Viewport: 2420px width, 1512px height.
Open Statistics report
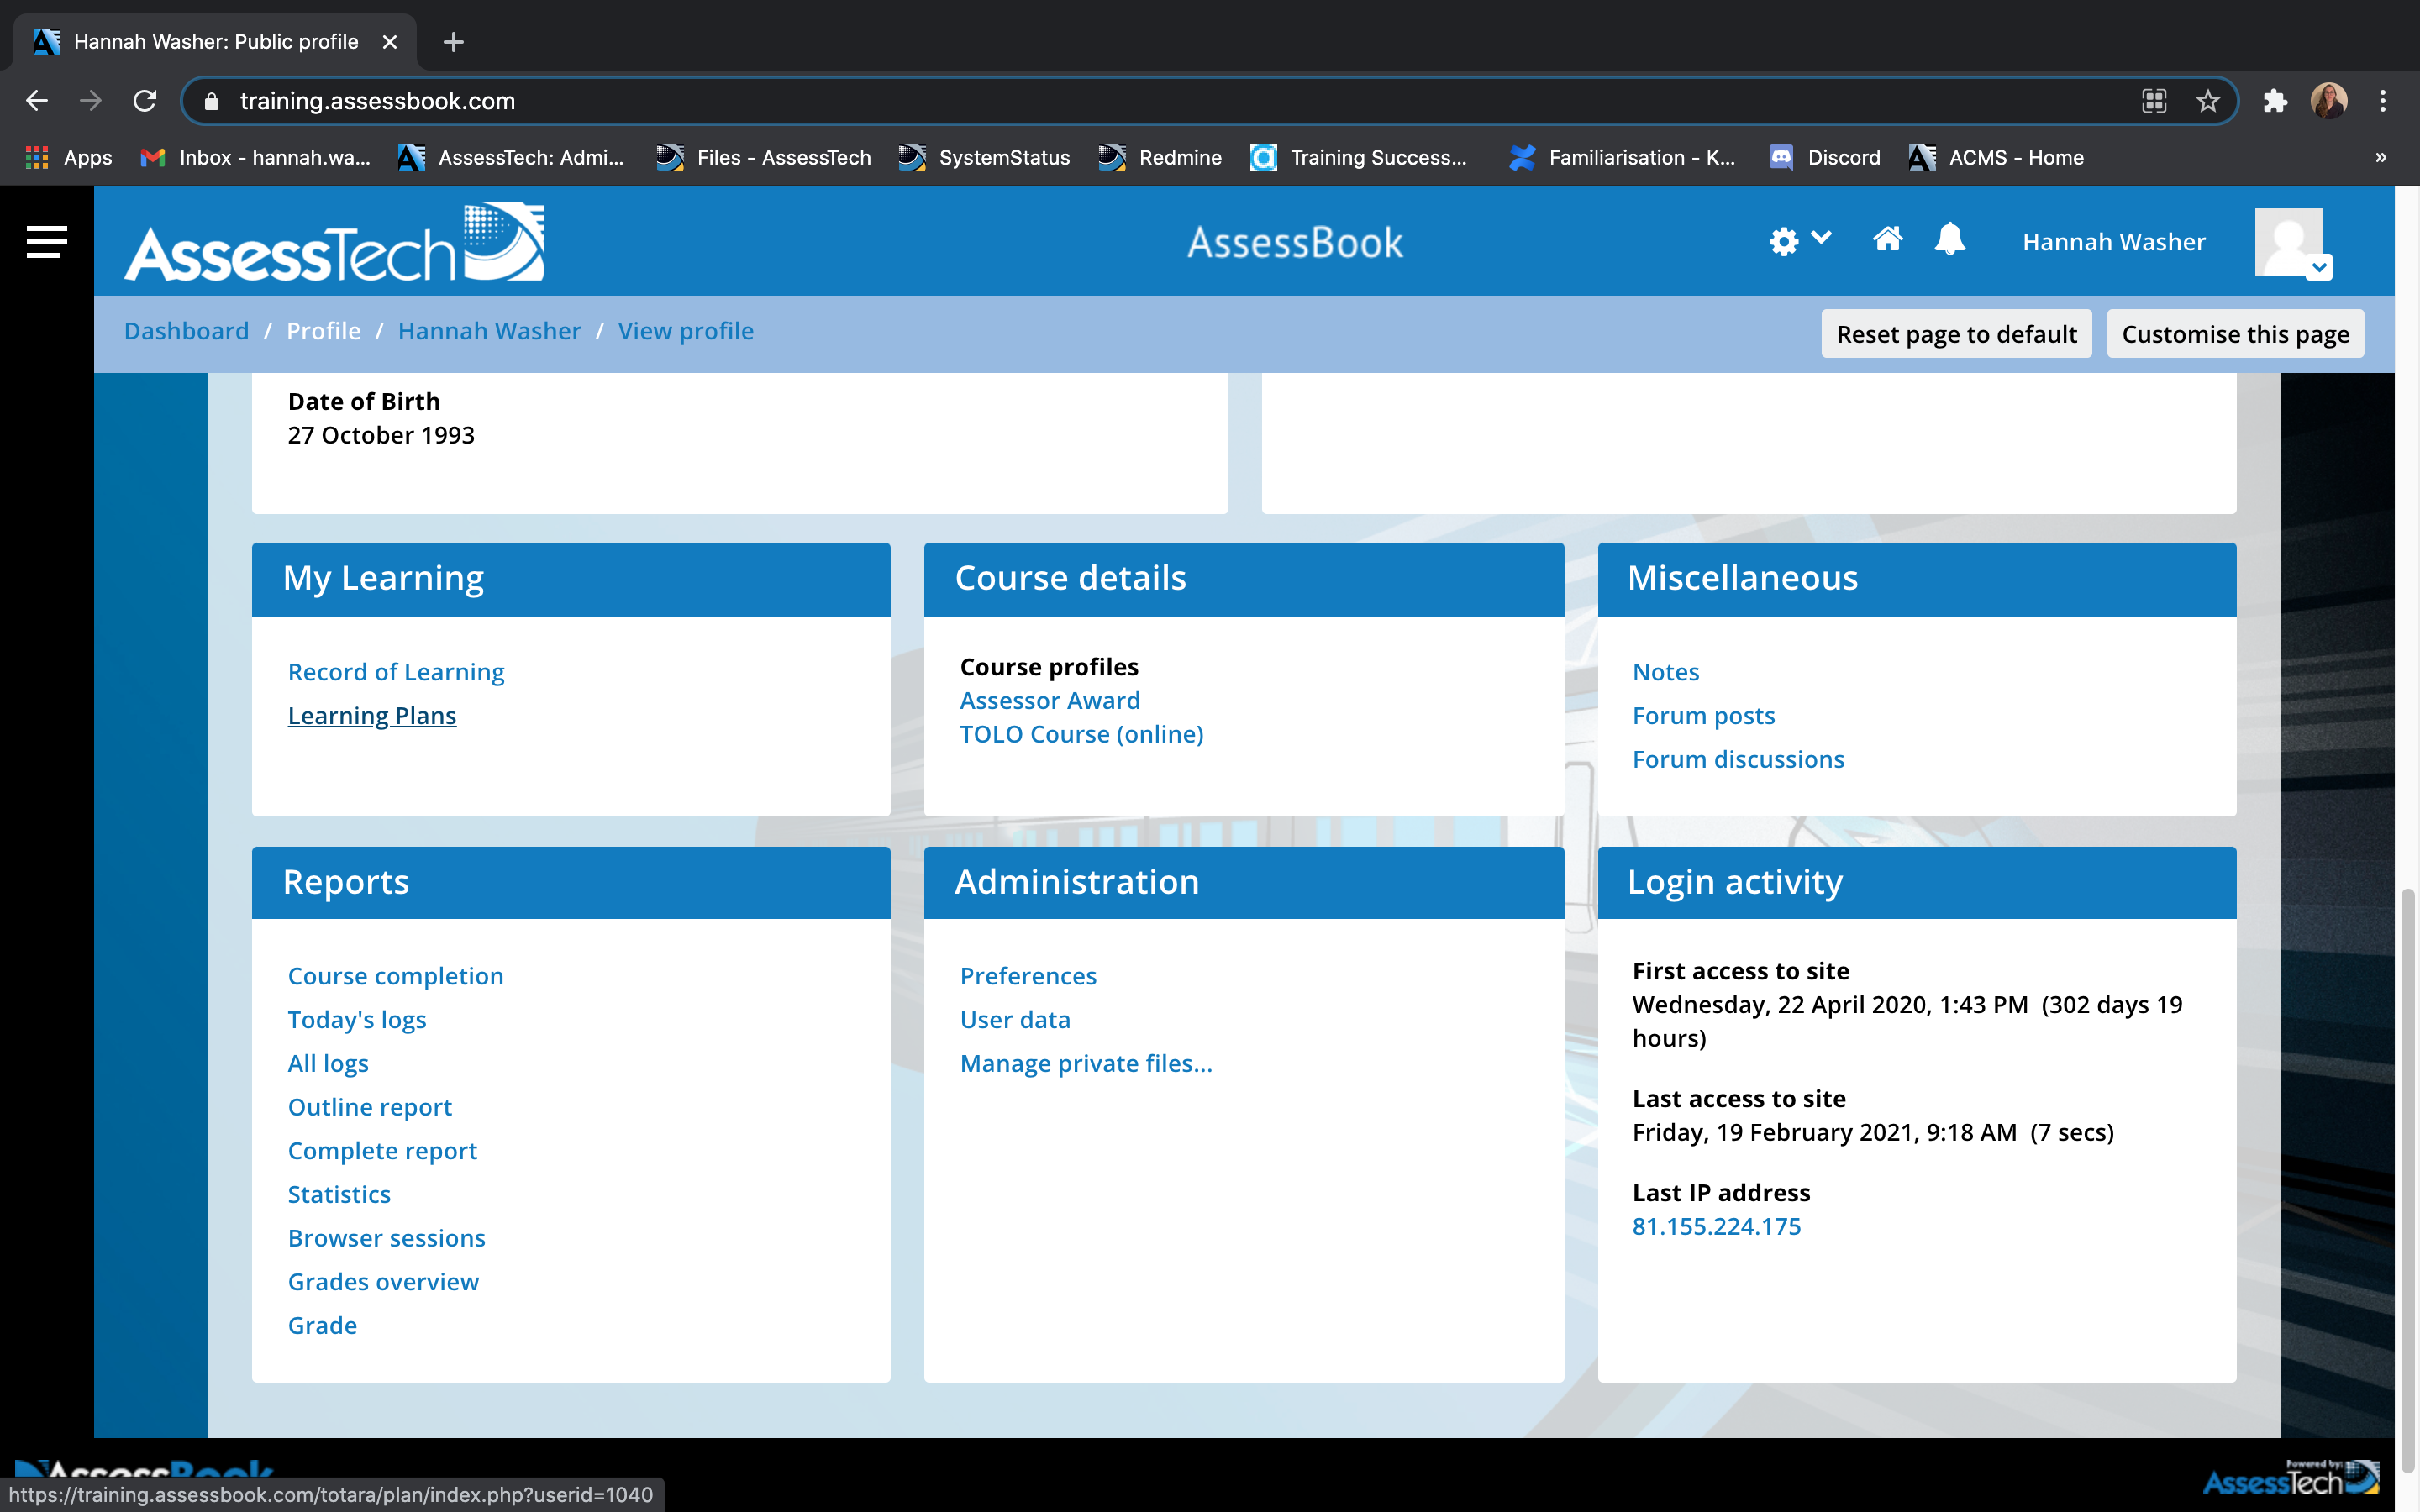click(339, 1195)
